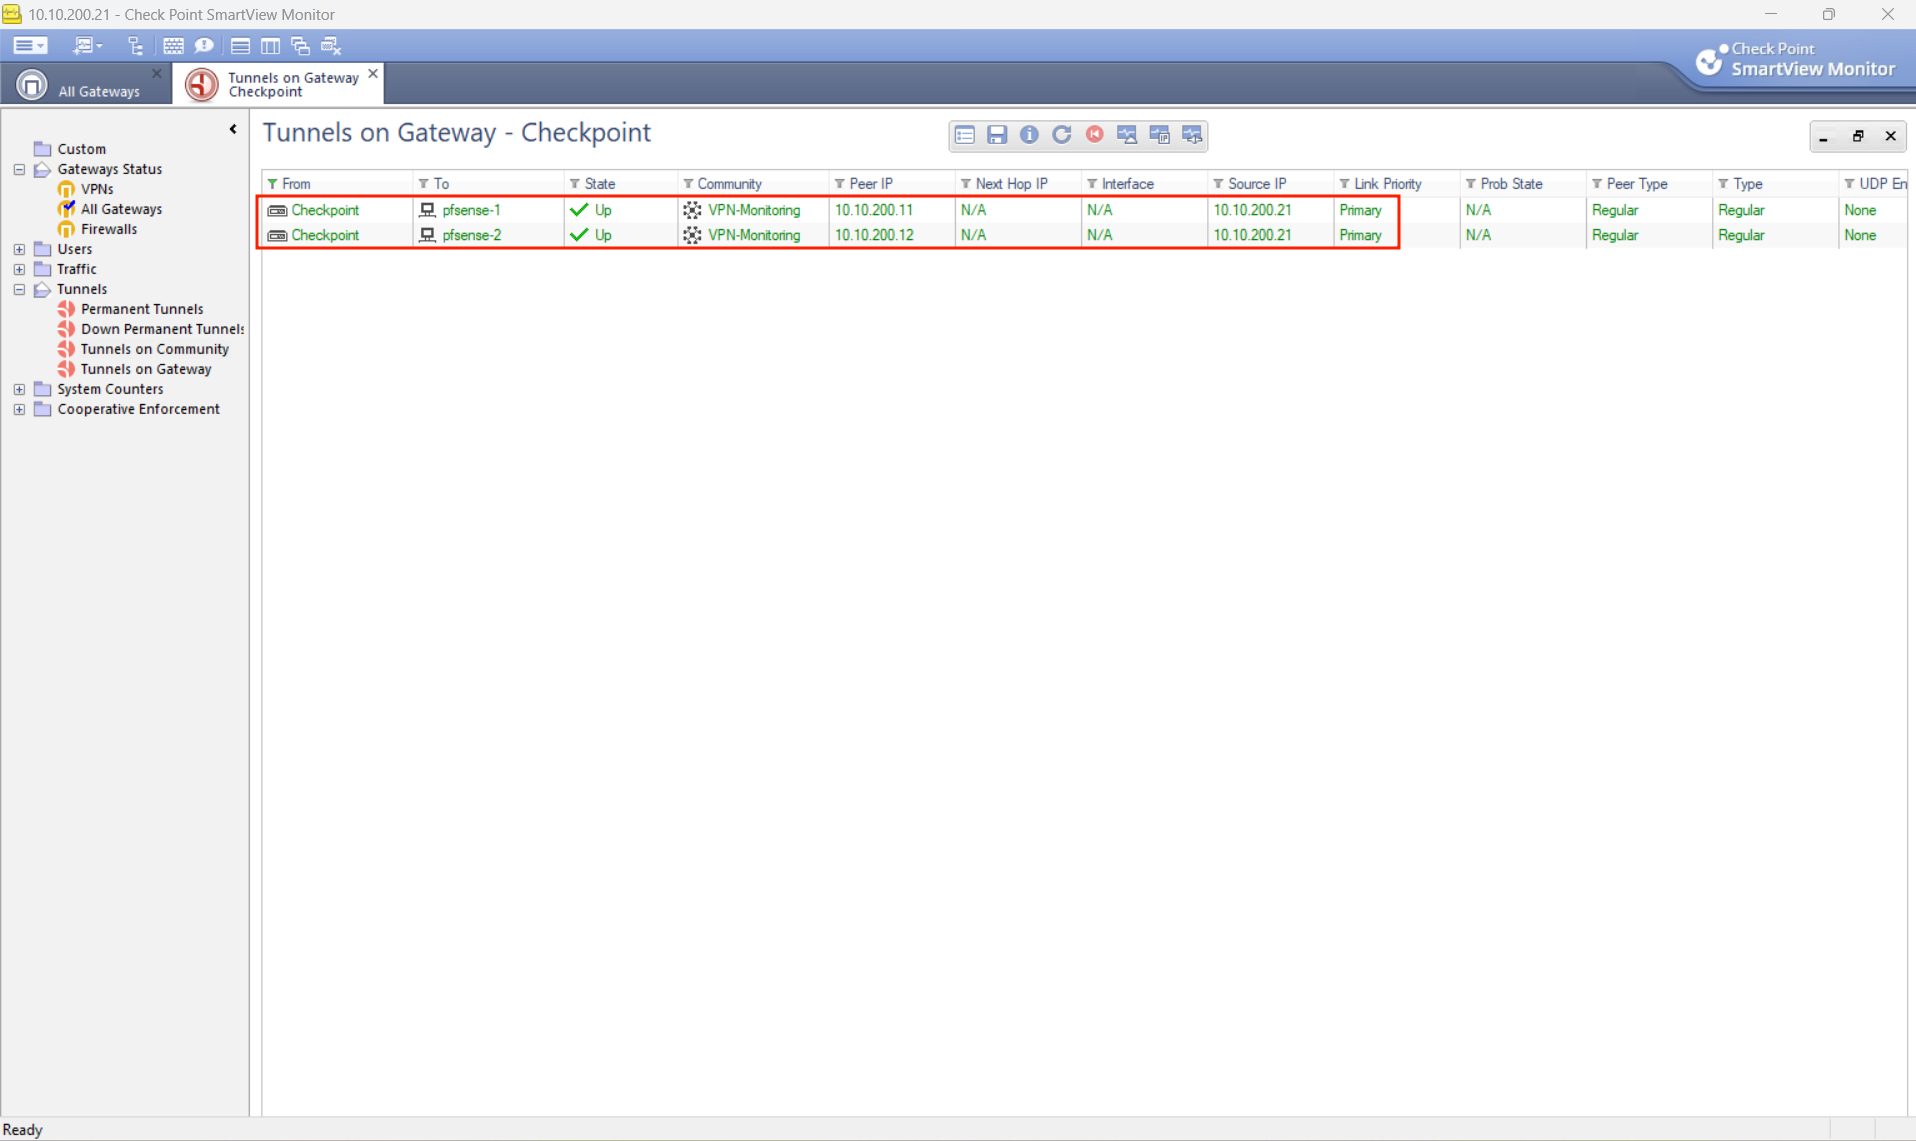Click the Community column filter icon
The width and height of the screenshot is (1916, 1141).
(688, 184)
